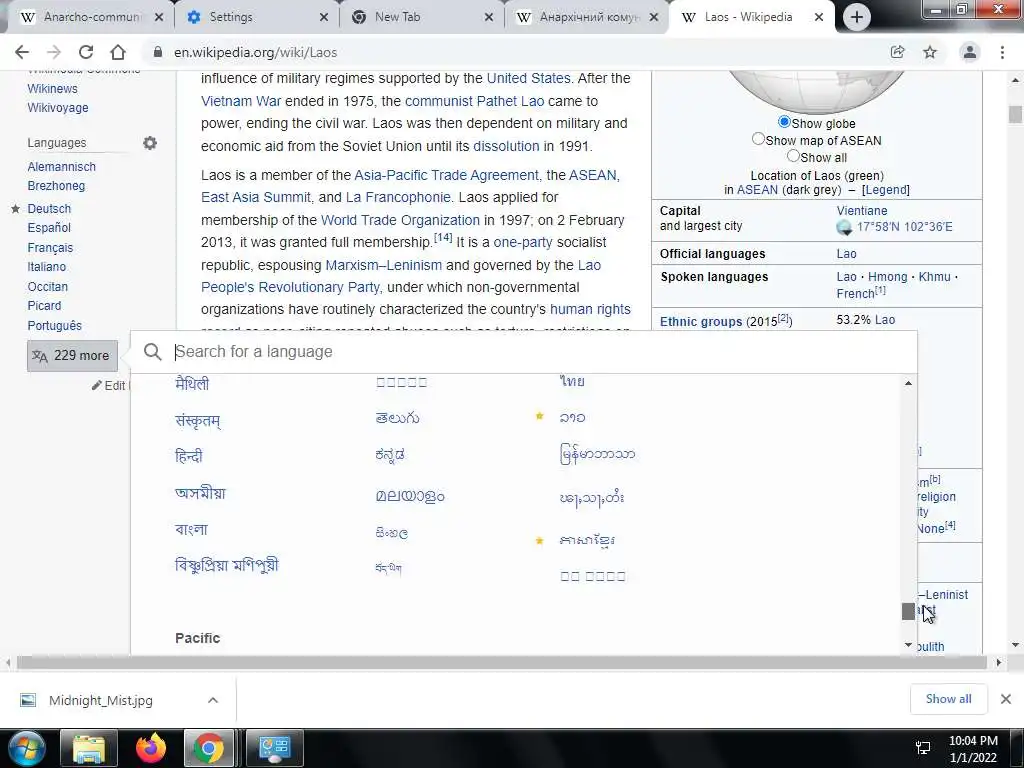
Task: Open Chrome's three-dot menu
Action: [x=1002, y=52]
